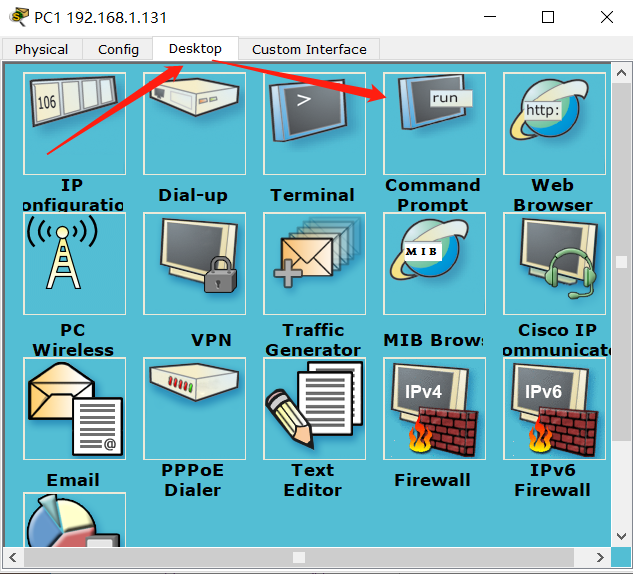Click the 'Traffic Generator' label text
Image resolution: width=633 pixels, height=574 pixels.
coord(313,340)
